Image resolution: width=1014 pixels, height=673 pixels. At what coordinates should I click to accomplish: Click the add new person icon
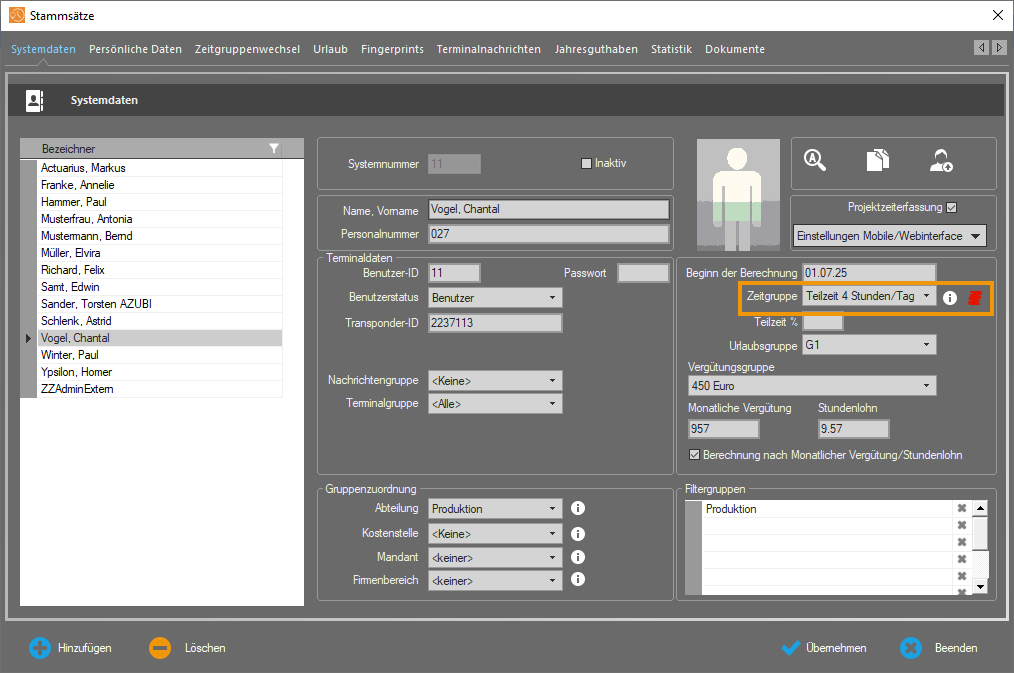(941, 161)
